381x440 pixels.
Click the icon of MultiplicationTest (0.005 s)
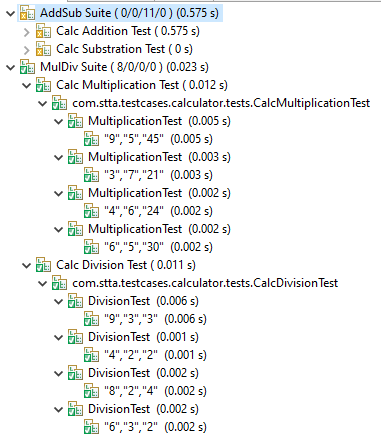pyautogui.click(x=75, y=121)
